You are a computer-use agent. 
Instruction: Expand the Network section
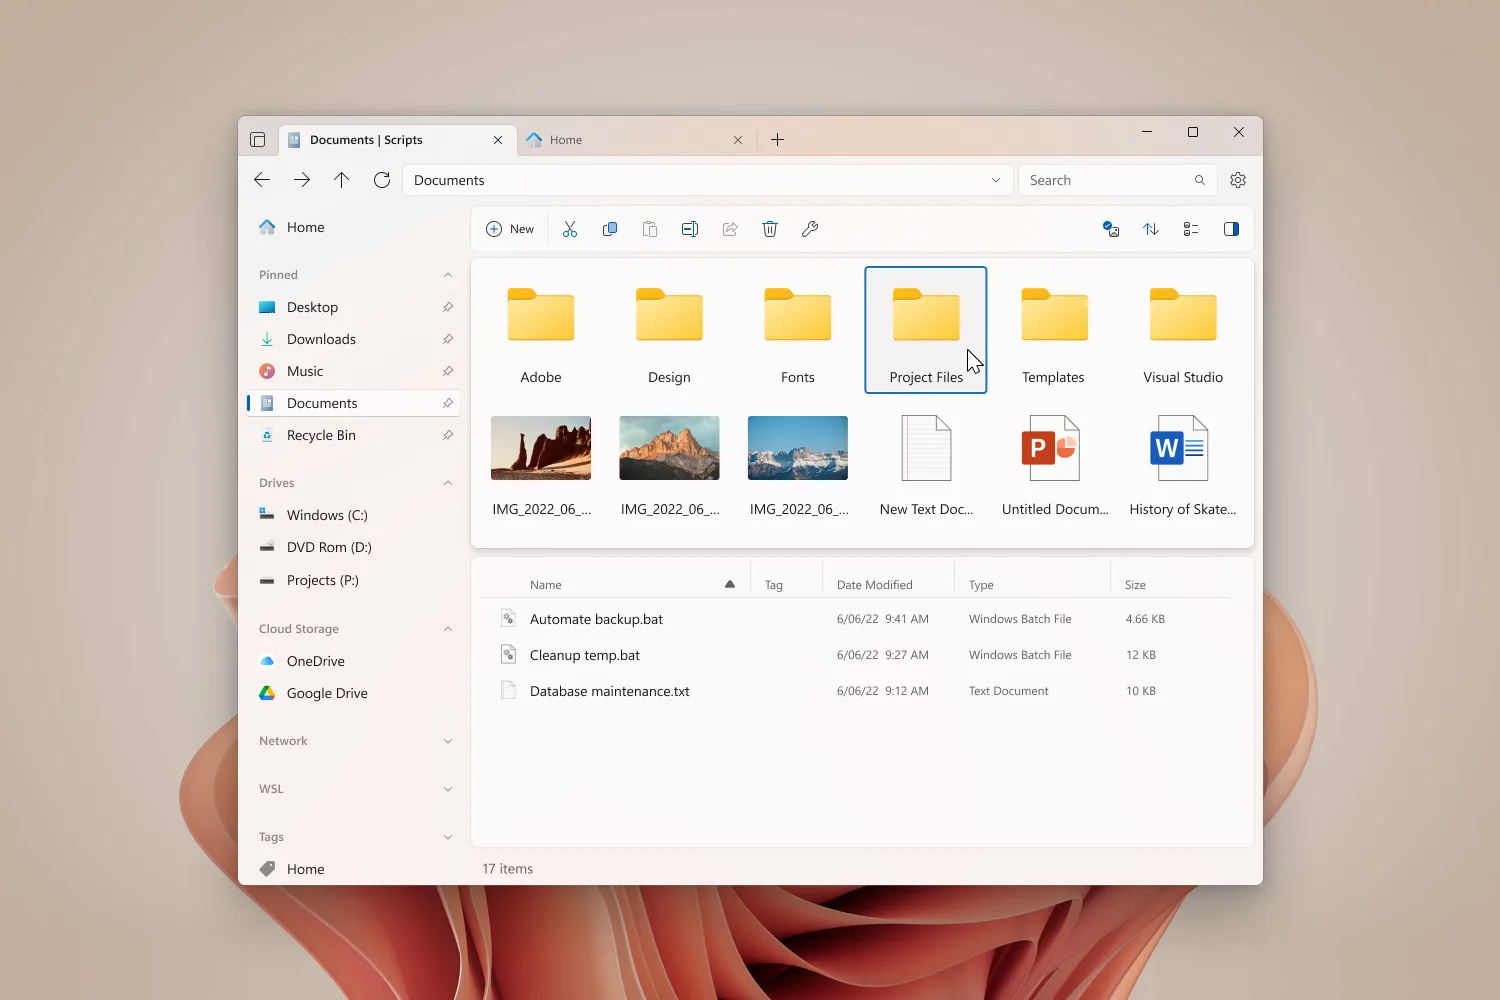click(x=447, y=740)
